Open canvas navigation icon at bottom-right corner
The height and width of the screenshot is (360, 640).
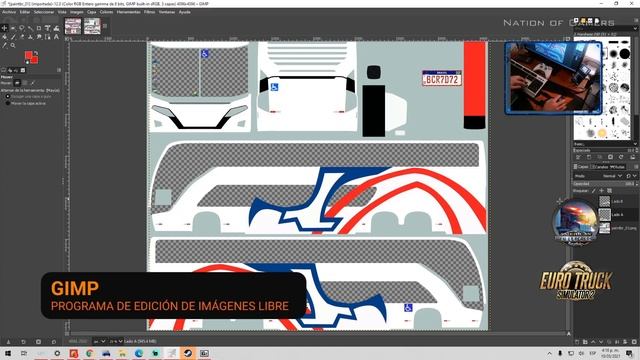pos(569,334)
